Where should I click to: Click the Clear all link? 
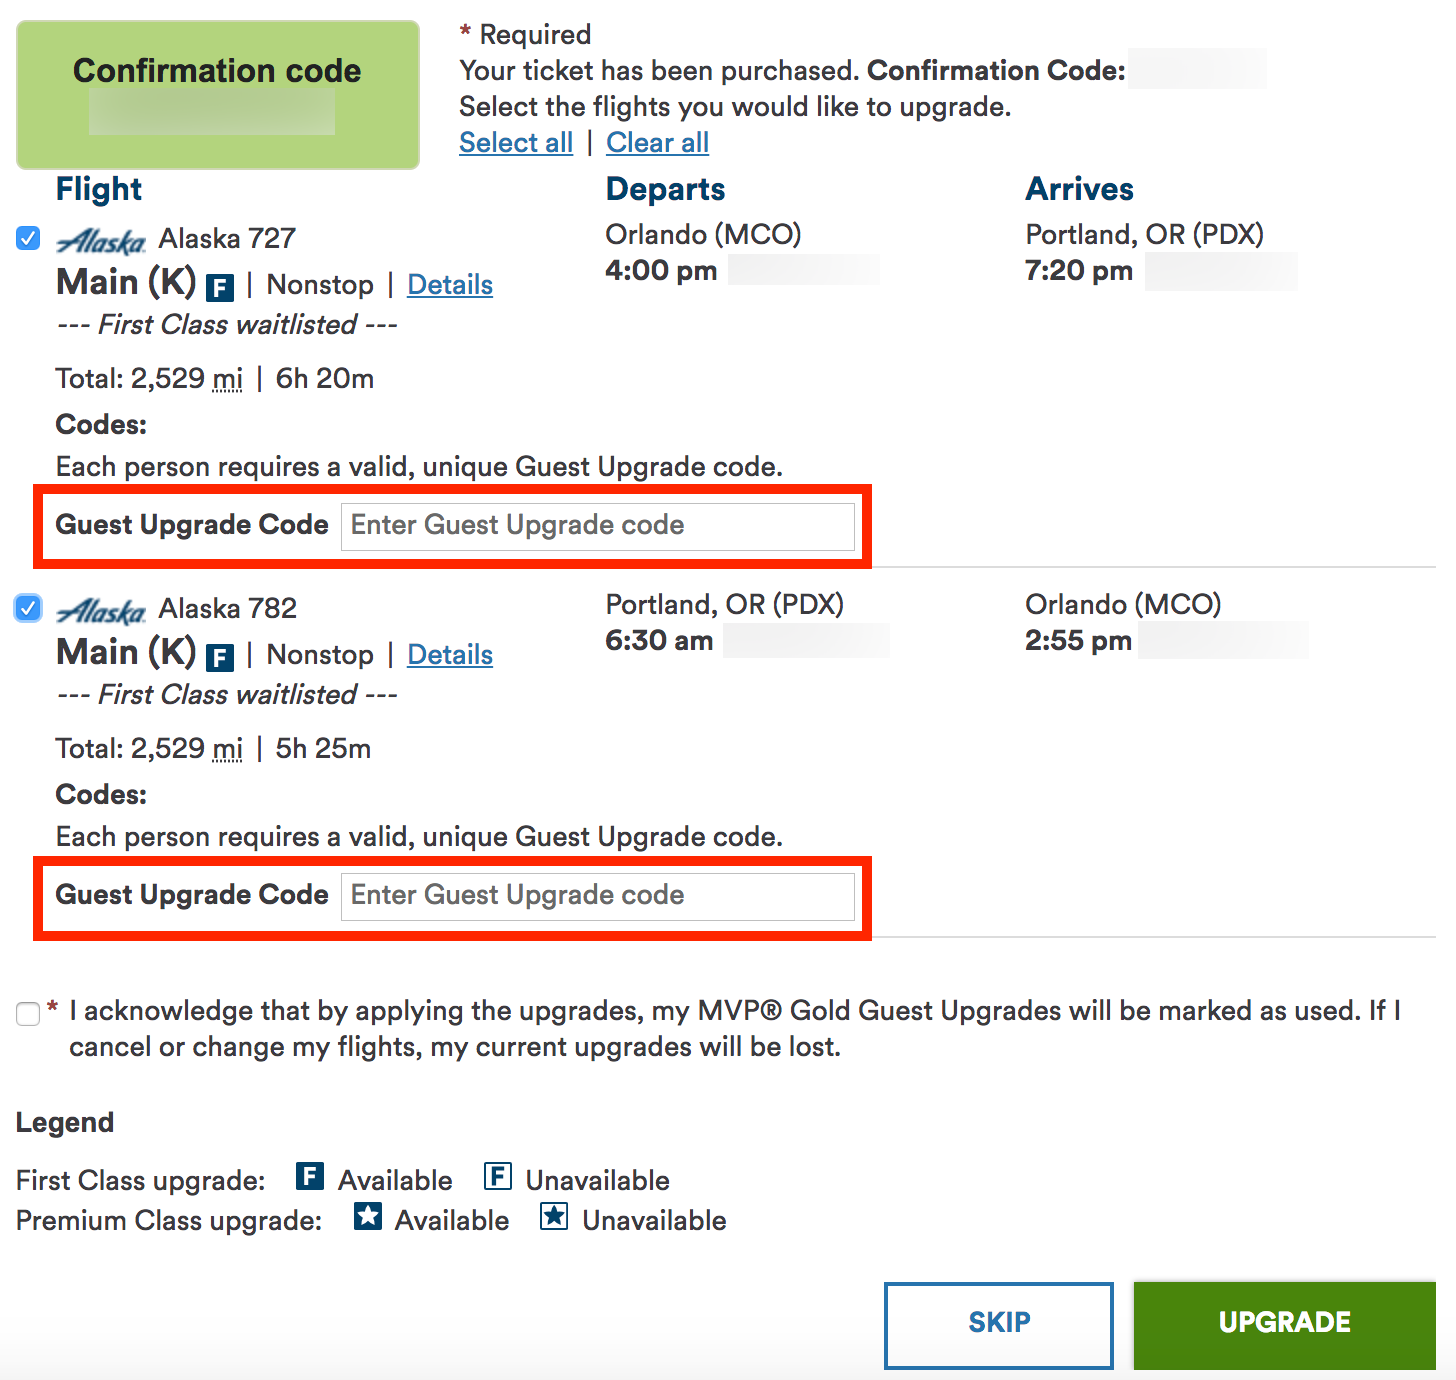coord(657,142)
